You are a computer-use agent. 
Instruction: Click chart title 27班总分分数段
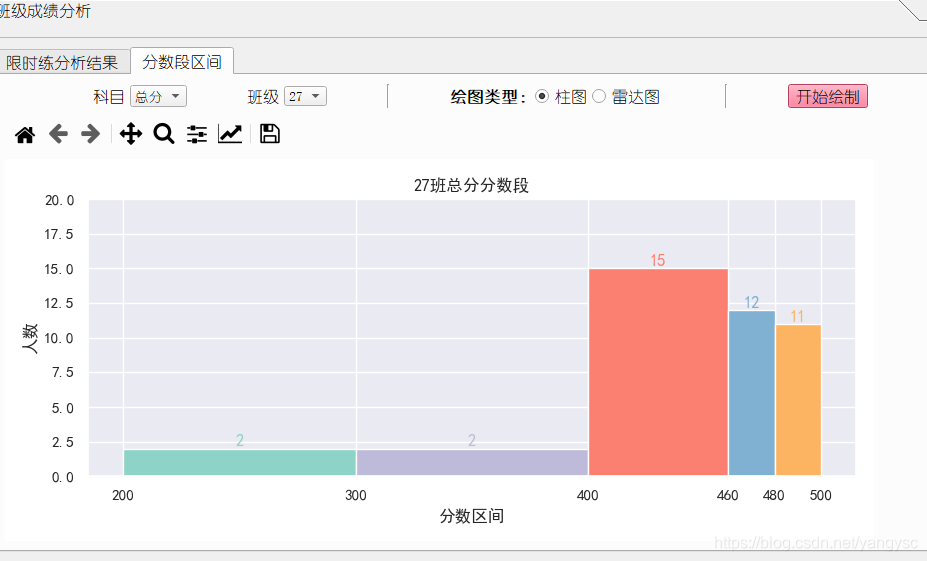point(471,186)
